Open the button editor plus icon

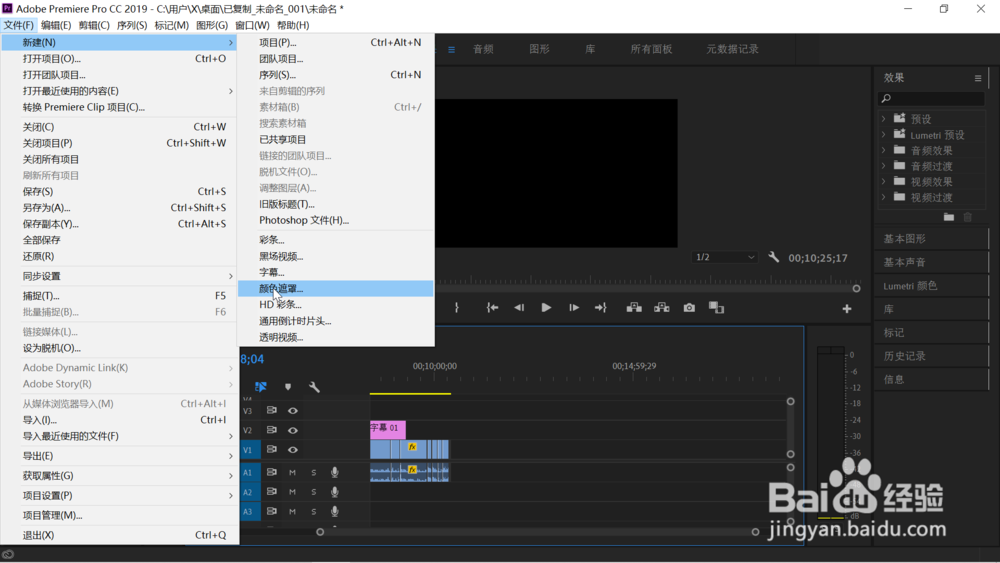[847, 309]
